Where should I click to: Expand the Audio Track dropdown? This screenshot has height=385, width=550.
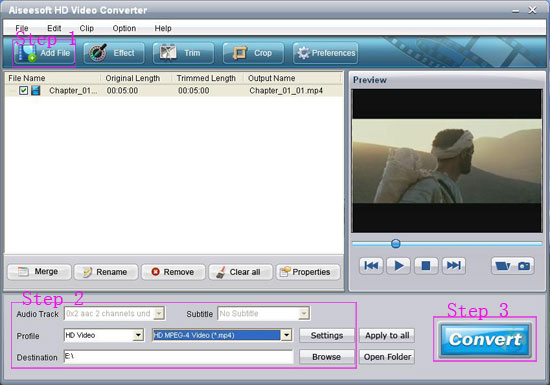[159, 313]
